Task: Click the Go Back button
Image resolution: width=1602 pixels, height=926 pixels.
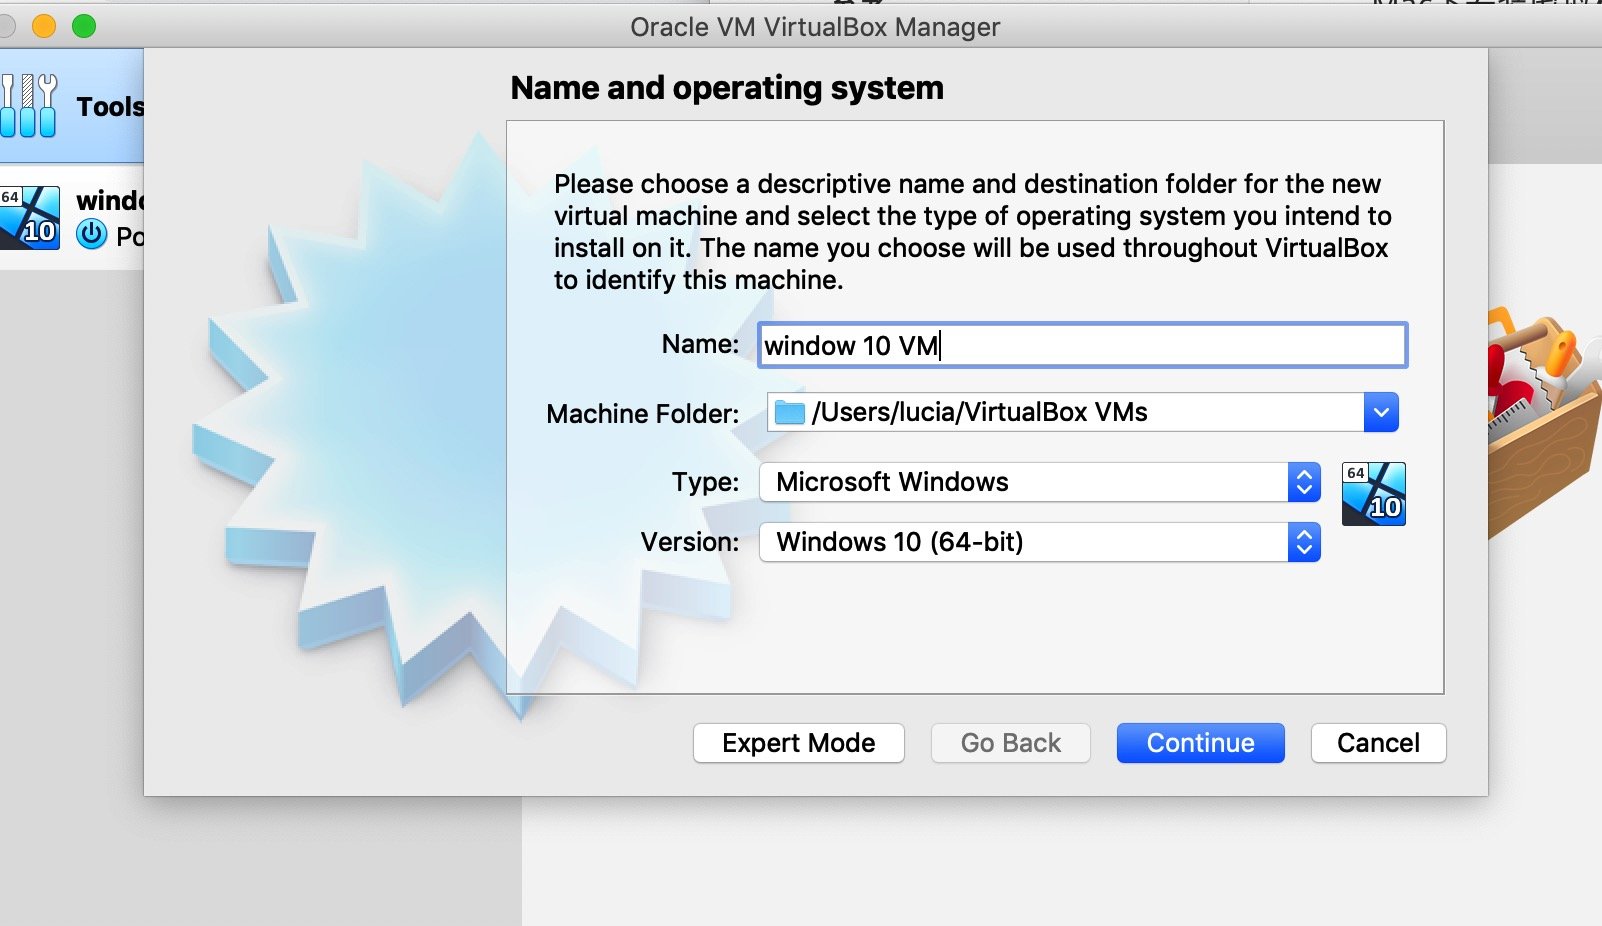Action: (1011, 743)
